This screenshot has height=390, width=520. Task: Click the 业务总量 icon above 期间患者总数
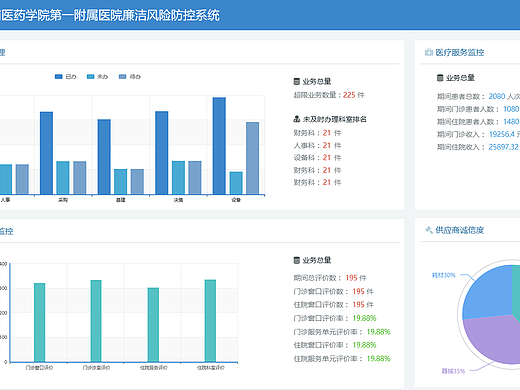pyautogui.click(x=440, y=78)
